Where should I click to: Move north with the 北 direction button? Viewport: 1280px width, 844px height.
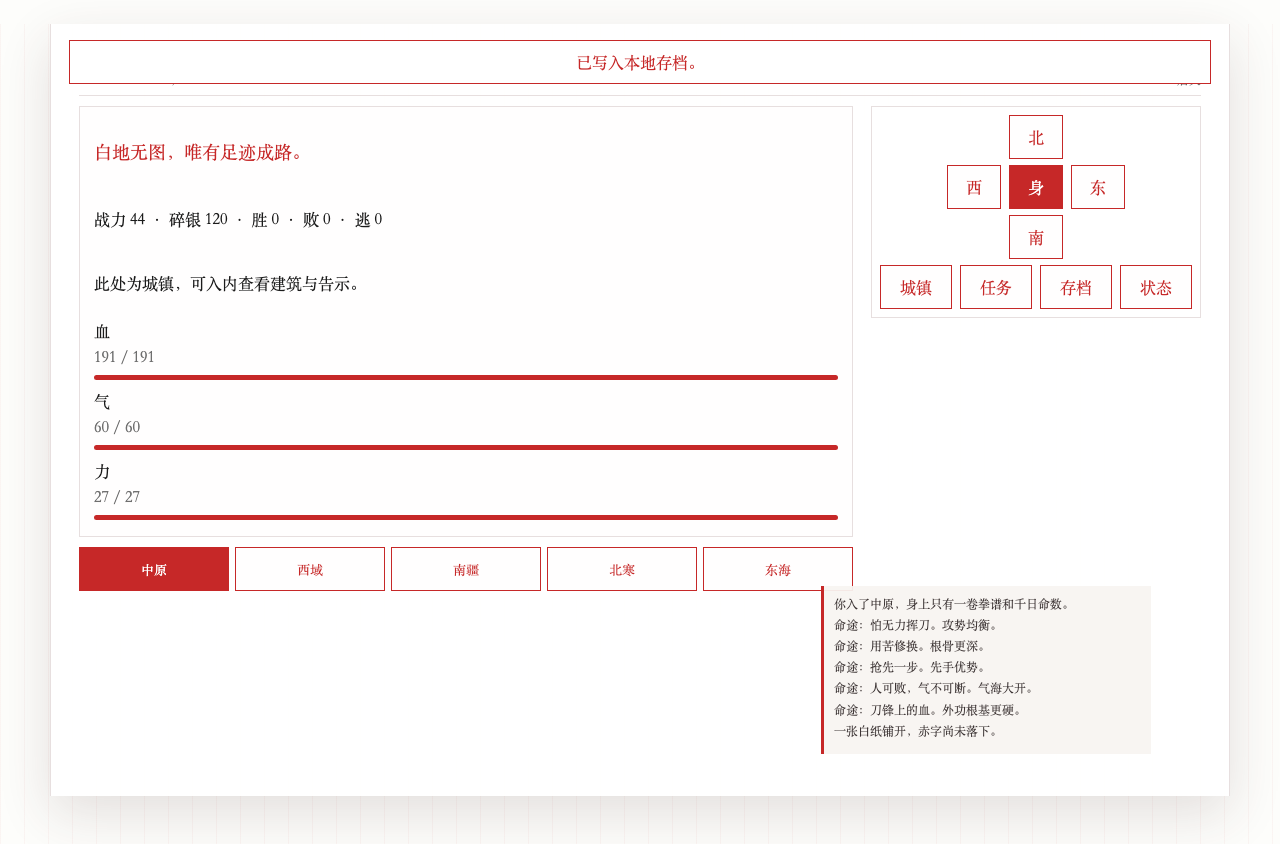(x=1035, y=137)
